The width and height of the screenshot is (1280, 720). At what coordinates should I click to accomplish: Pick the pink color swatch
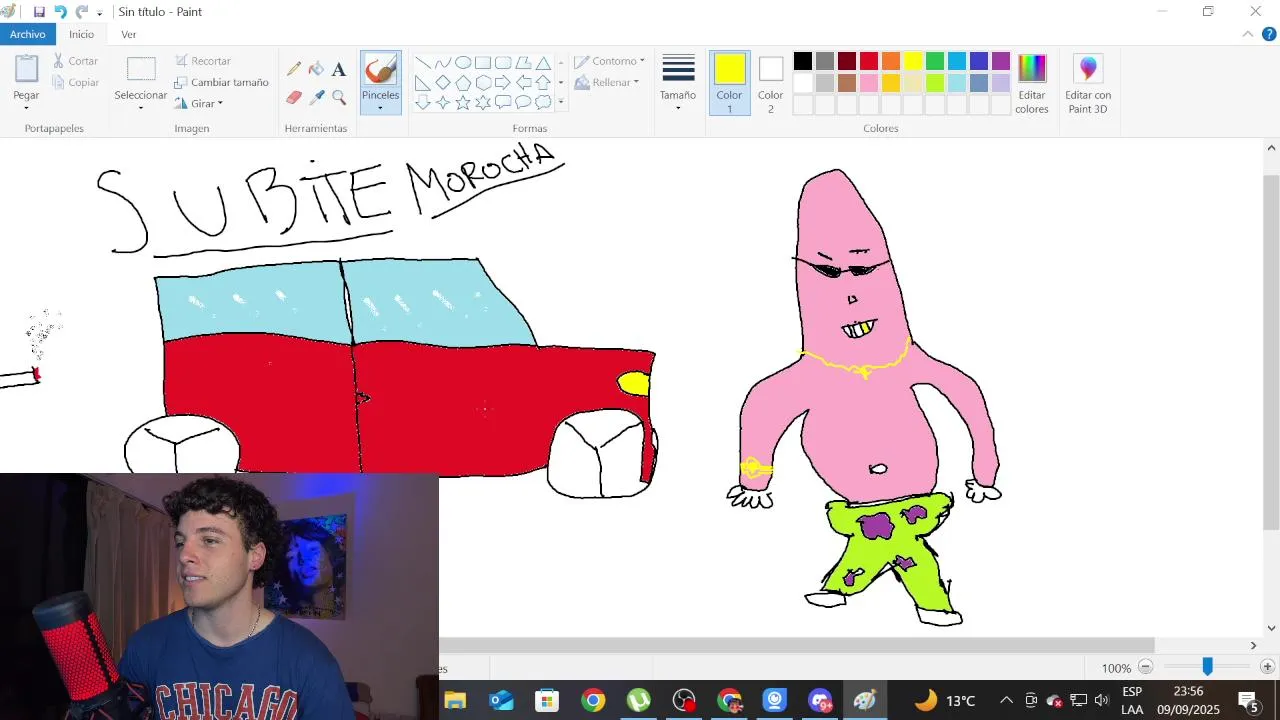[x=869, y=83]
